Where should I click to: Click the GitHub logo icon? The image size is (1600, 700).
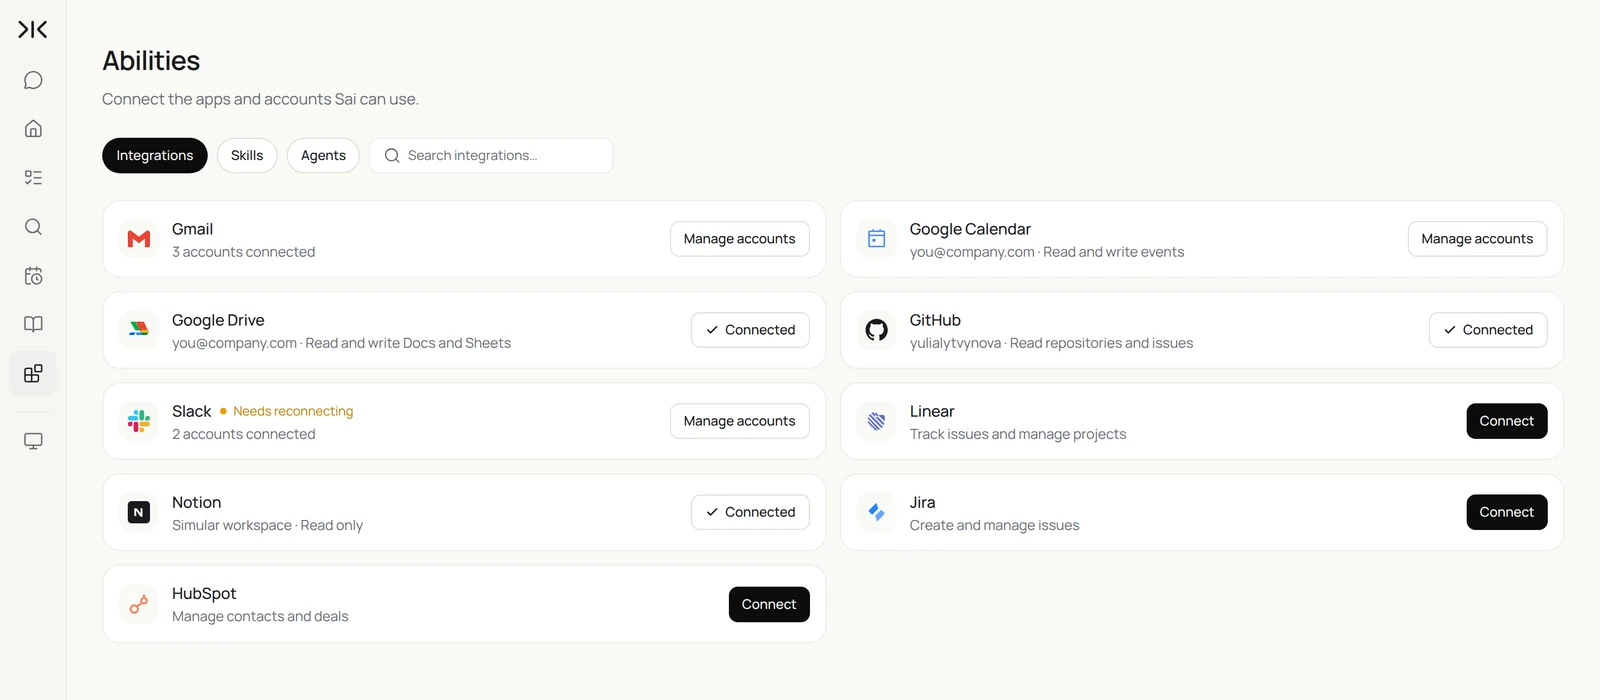(x=877, y=330)
